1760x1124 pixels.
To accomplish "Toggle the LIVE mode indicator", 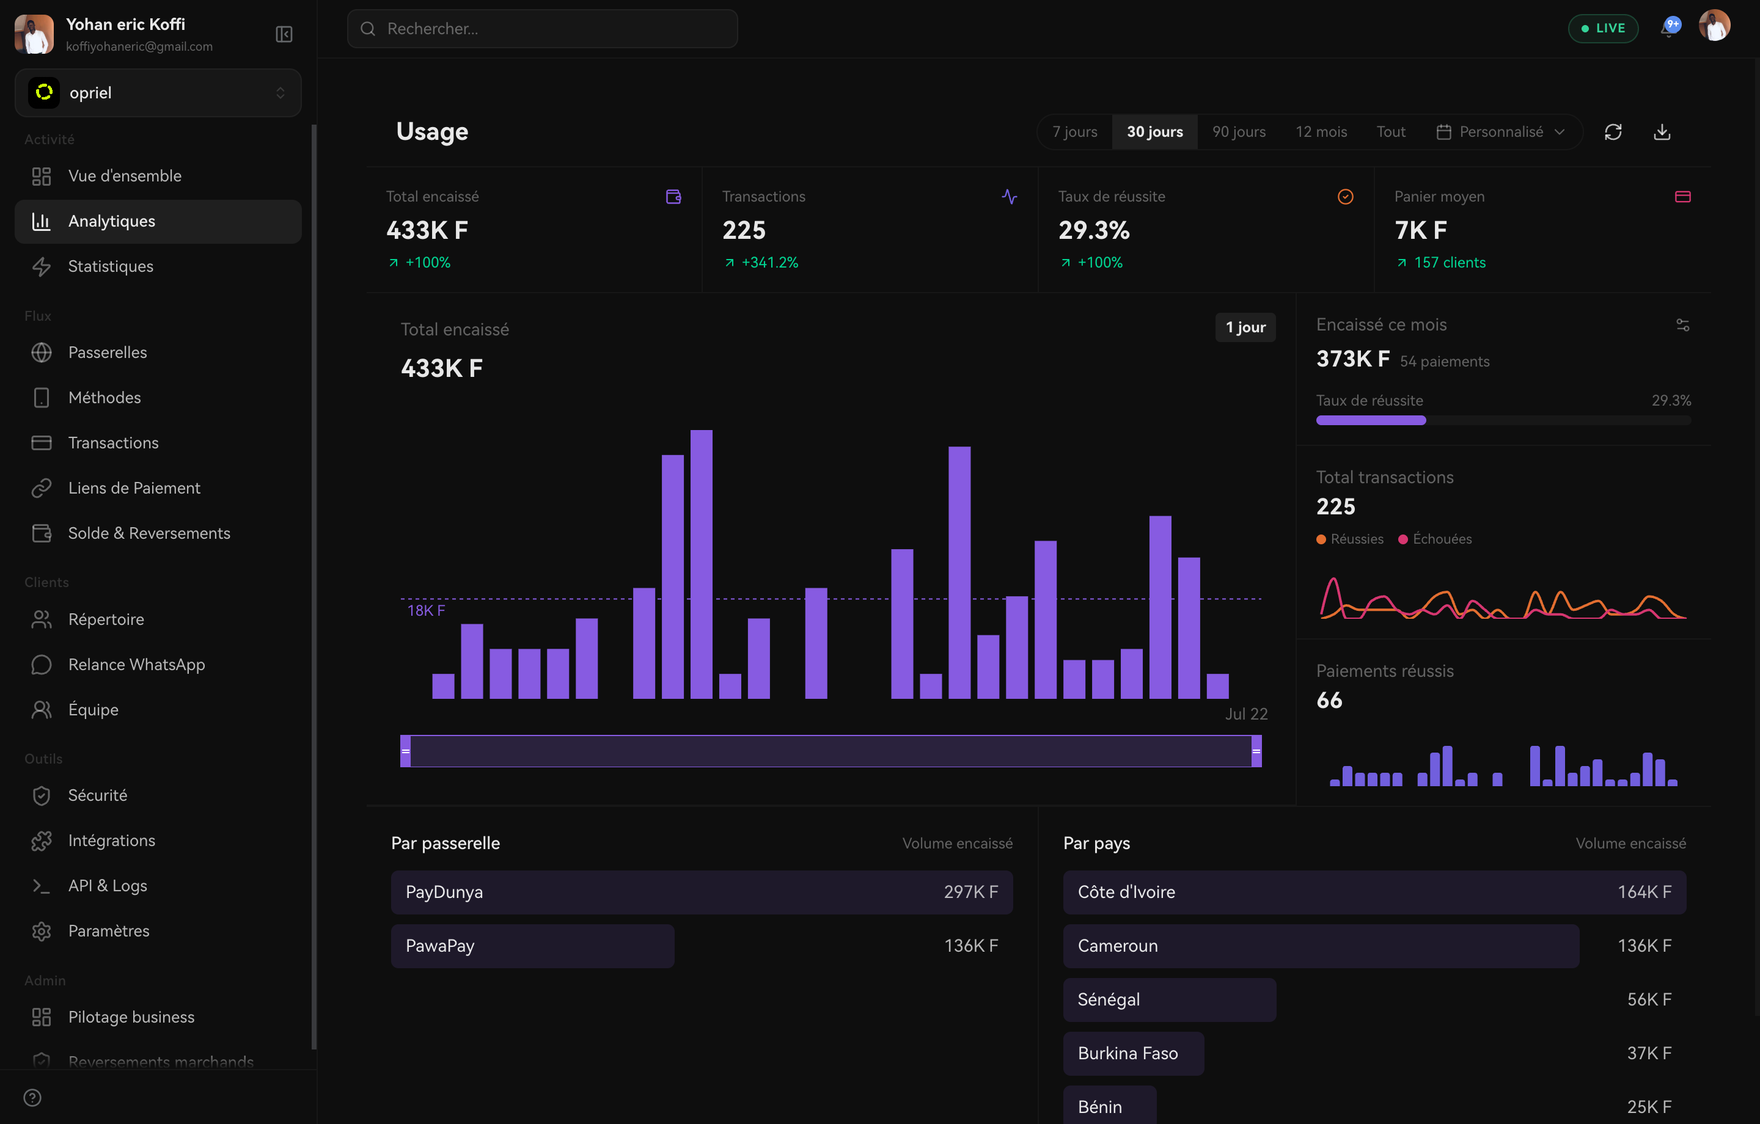I will [x=1603, y=28].
